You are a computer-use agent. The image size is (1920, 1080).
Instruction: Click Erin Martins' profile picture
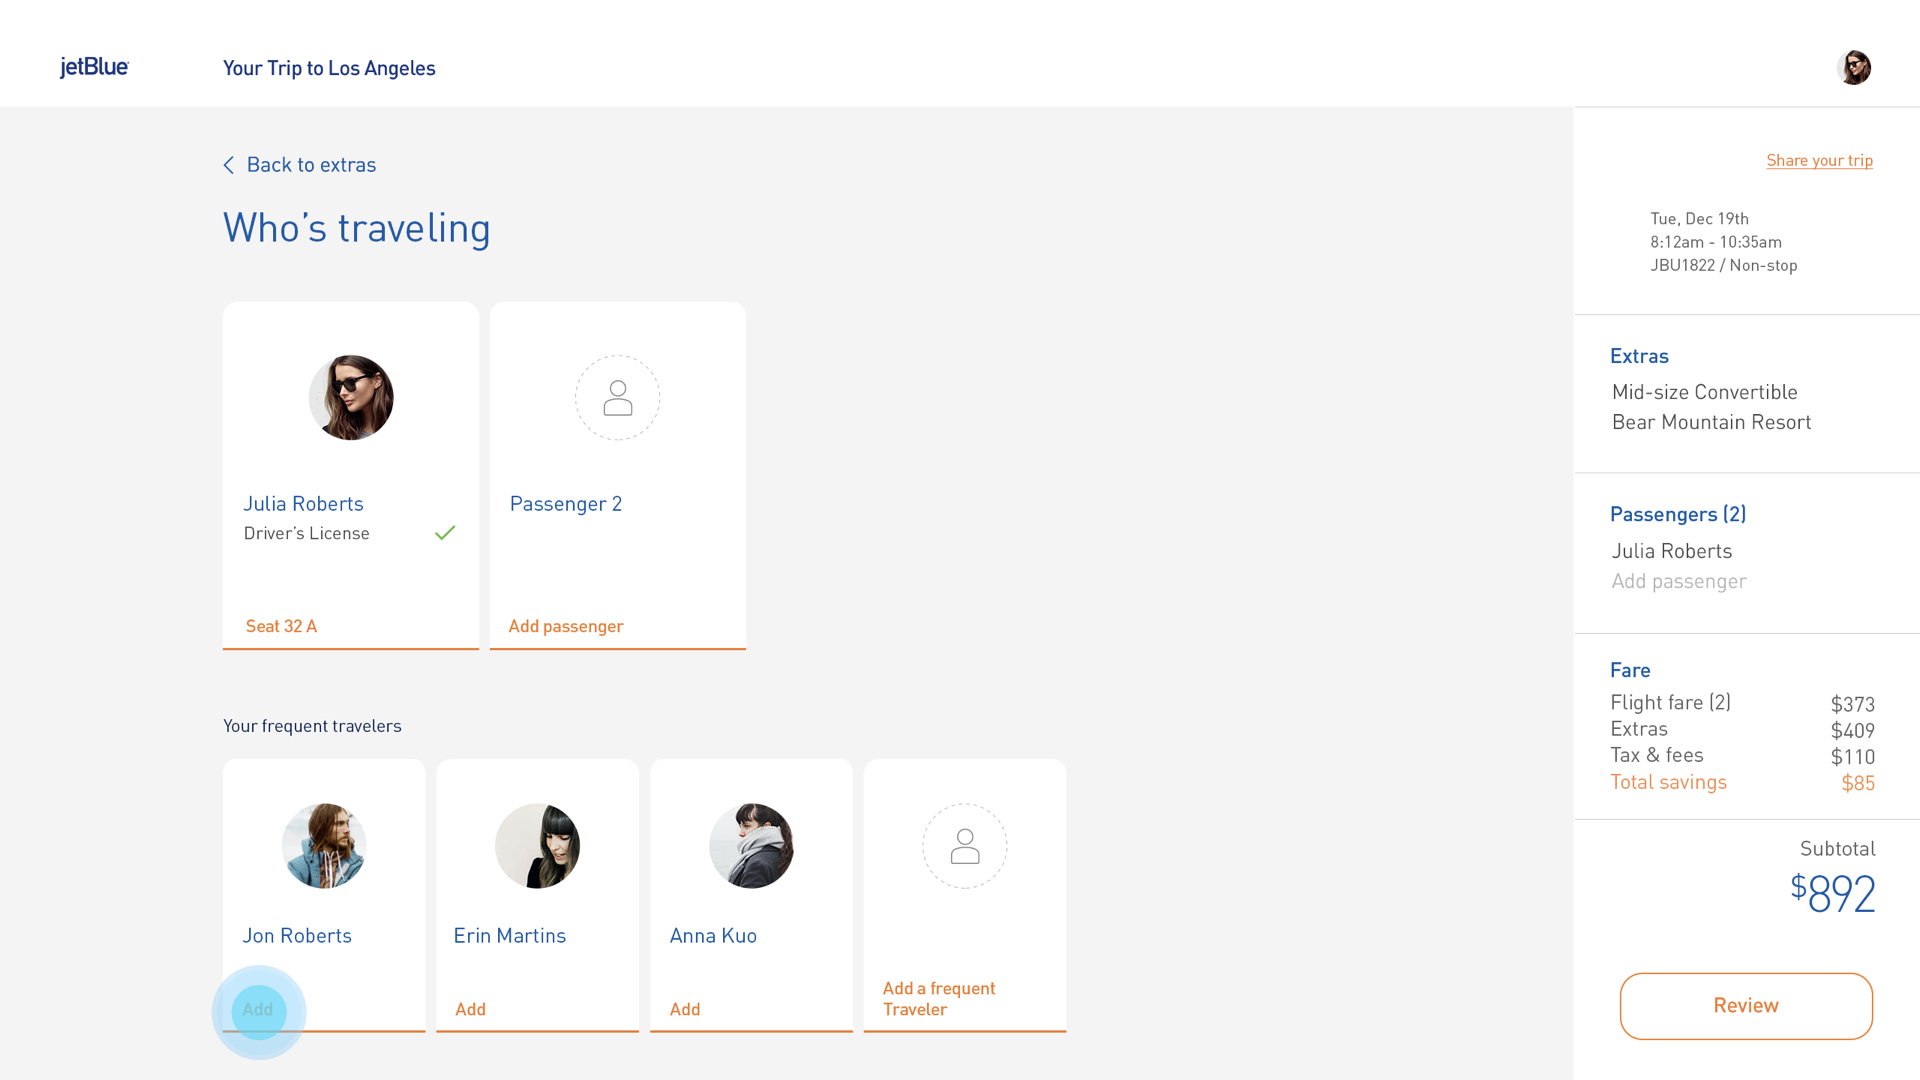(537, 846)
